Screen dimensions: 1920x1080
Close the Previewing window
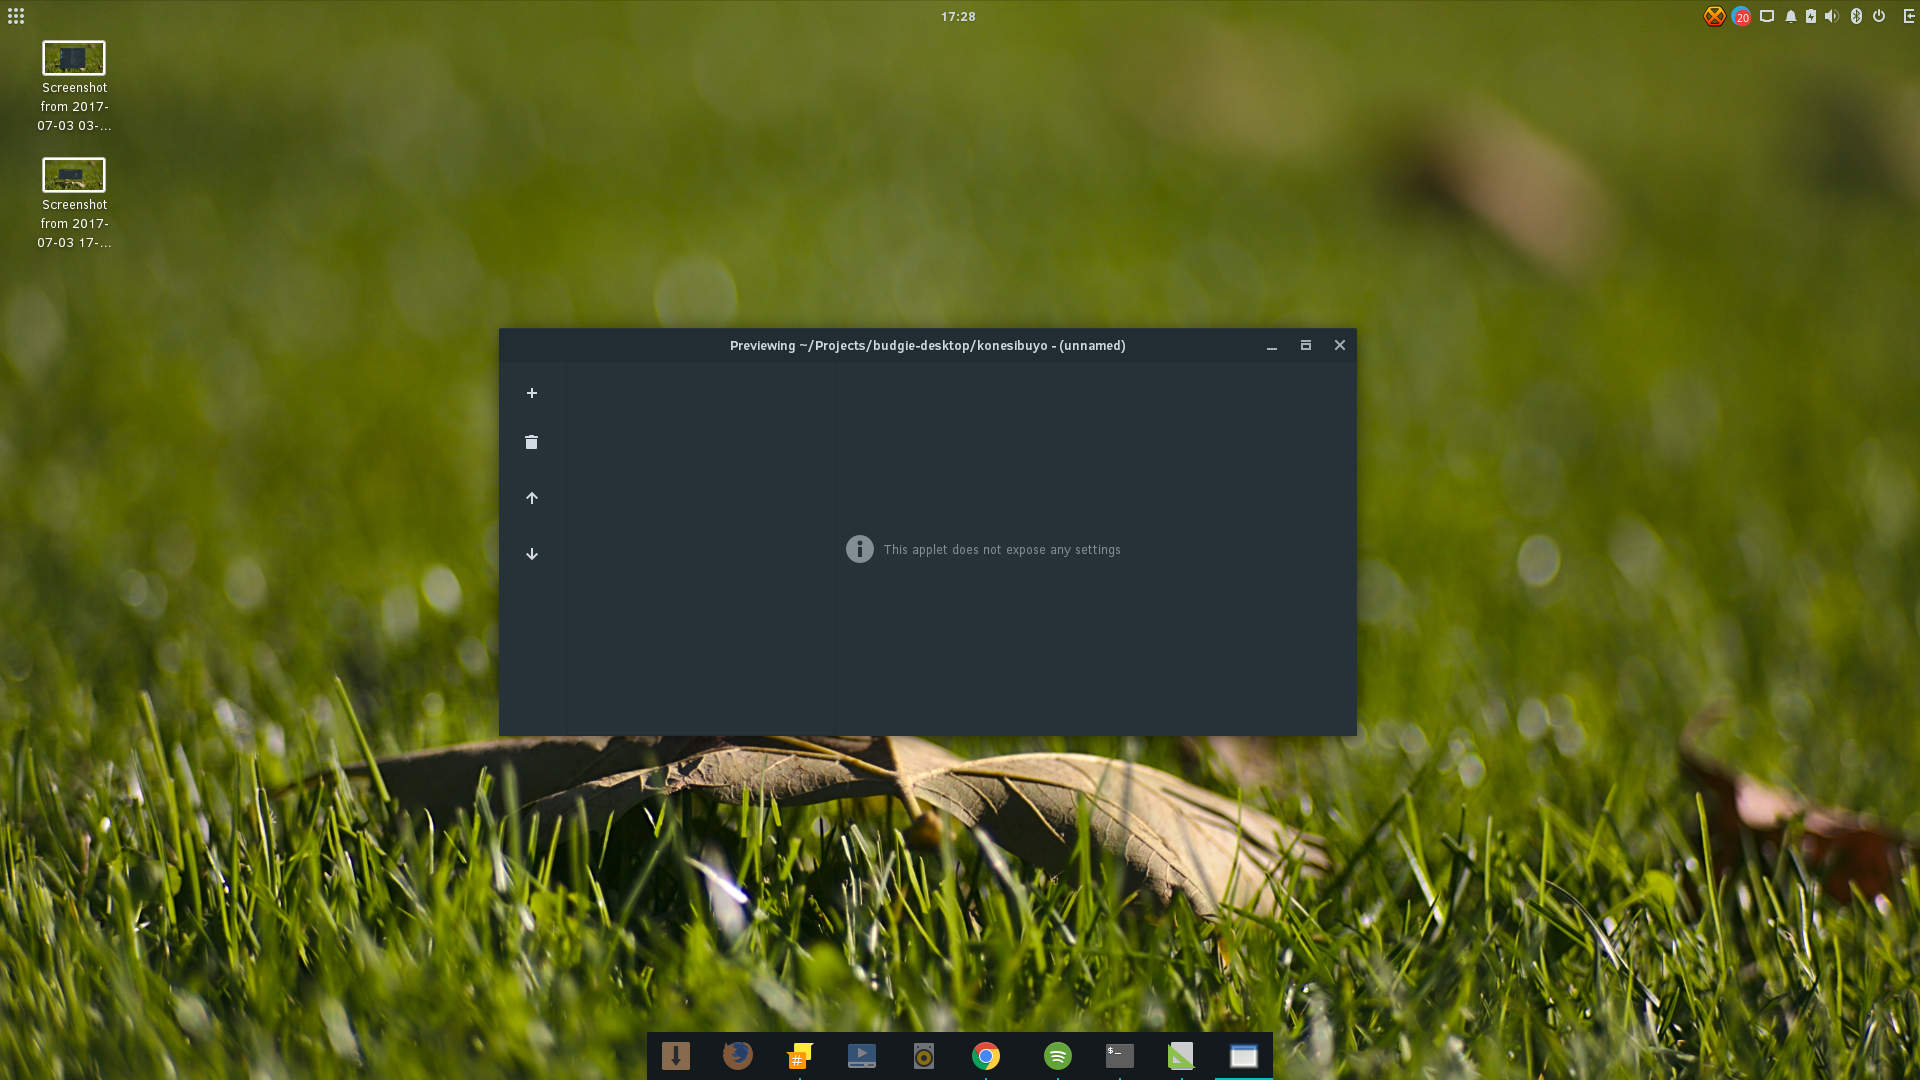1340,345
